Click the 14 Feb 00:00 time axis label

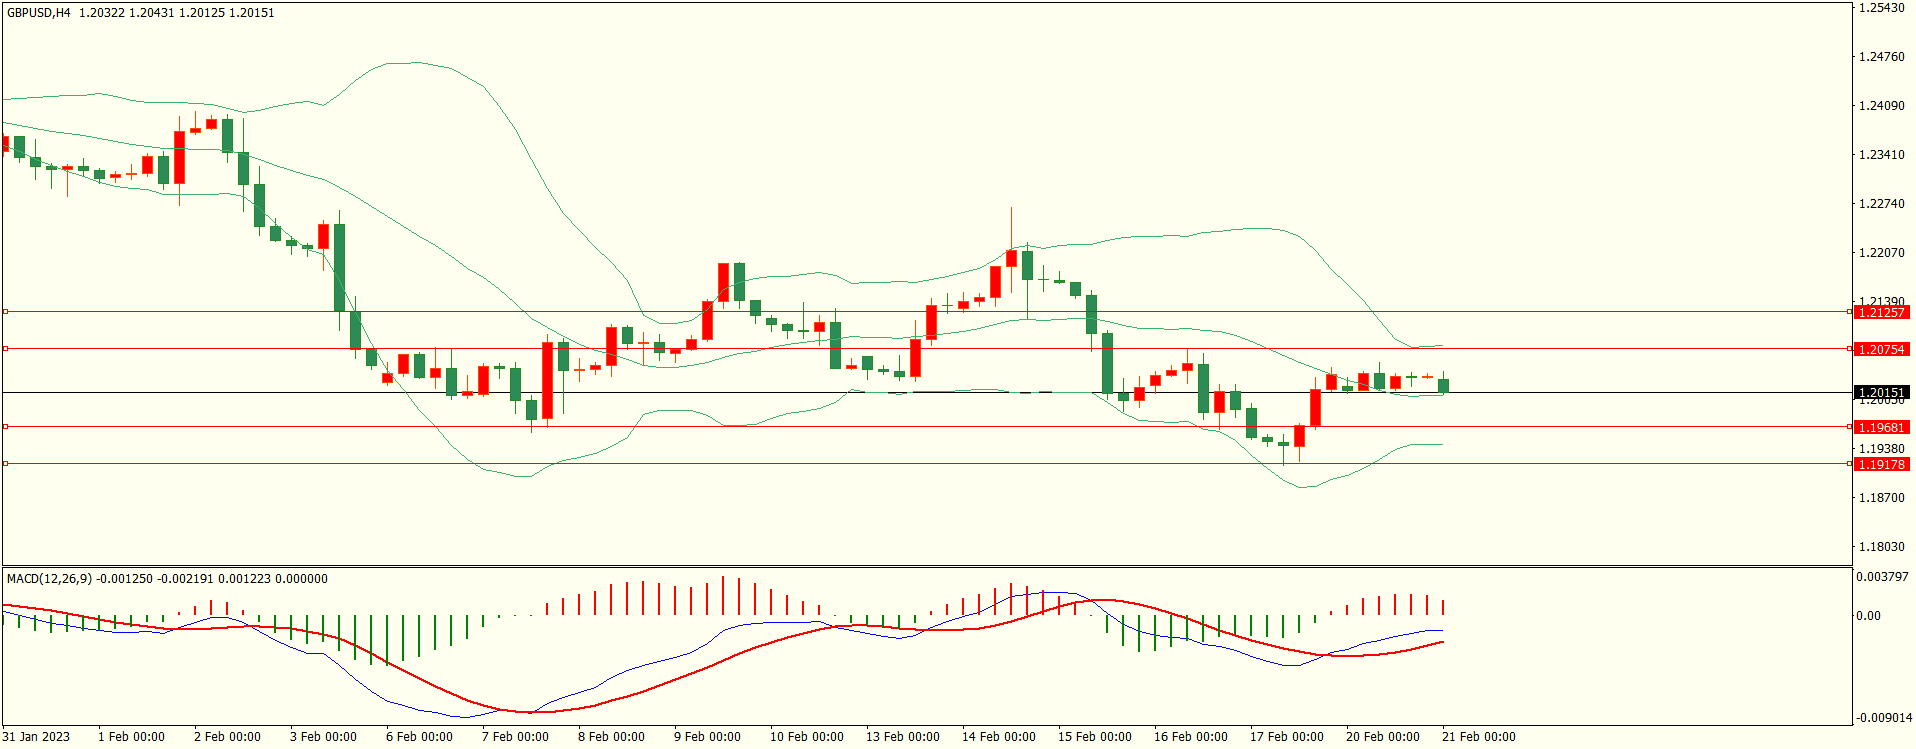(x=998, y=737)
